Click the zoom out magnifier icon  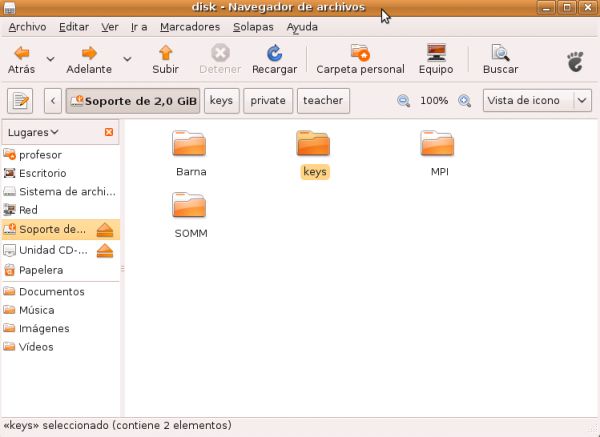tap(404, 101)
